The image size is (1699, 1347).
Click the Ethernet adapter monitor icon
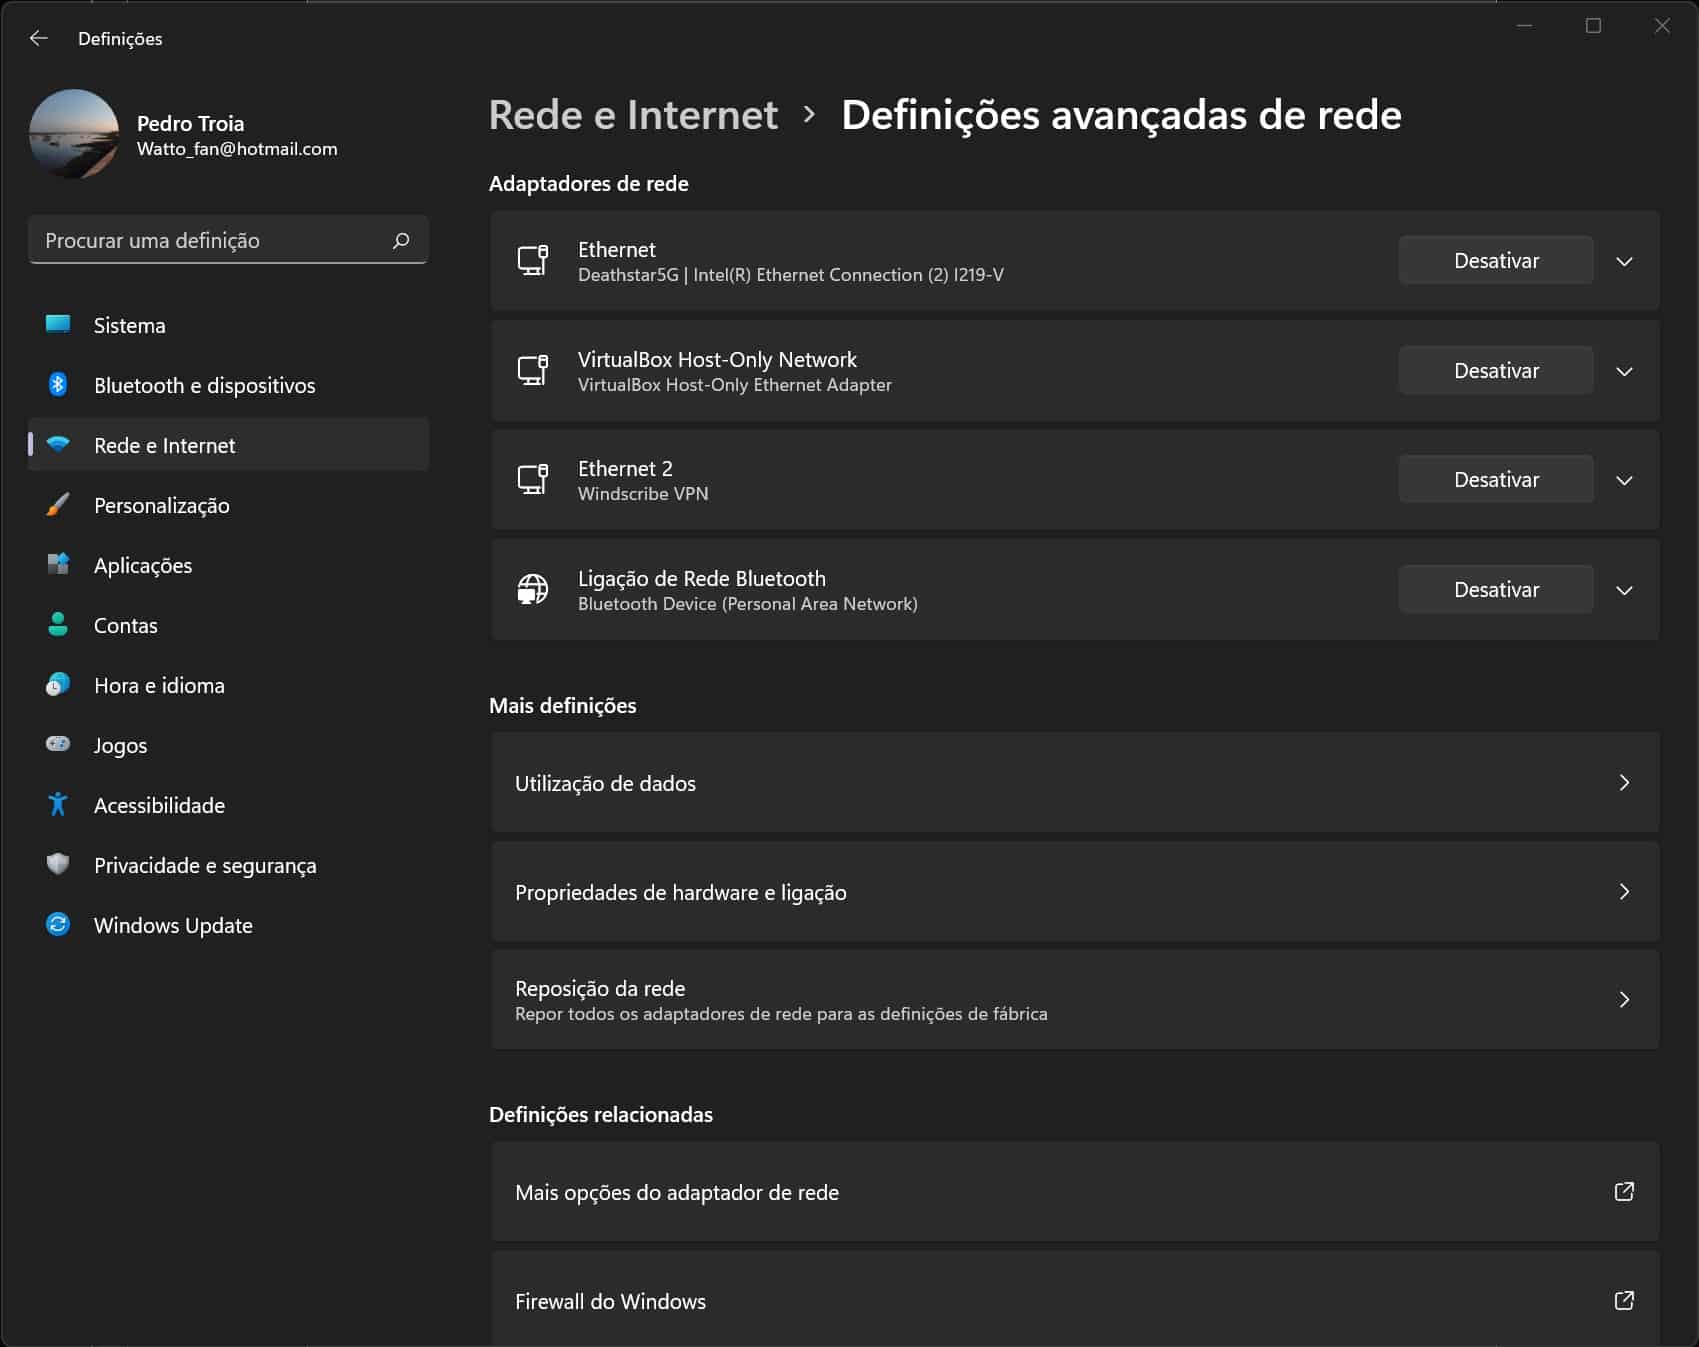(532, 261)
